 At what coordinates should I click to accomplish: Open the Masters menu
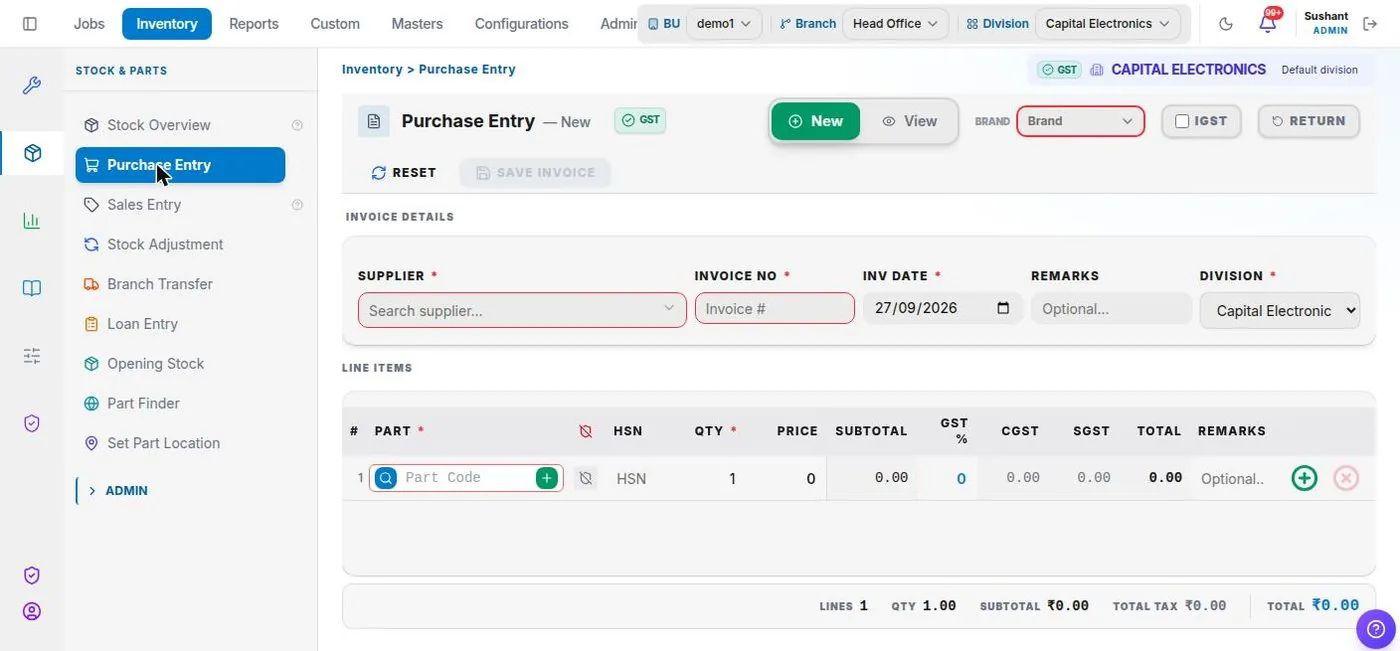[417, 24]
